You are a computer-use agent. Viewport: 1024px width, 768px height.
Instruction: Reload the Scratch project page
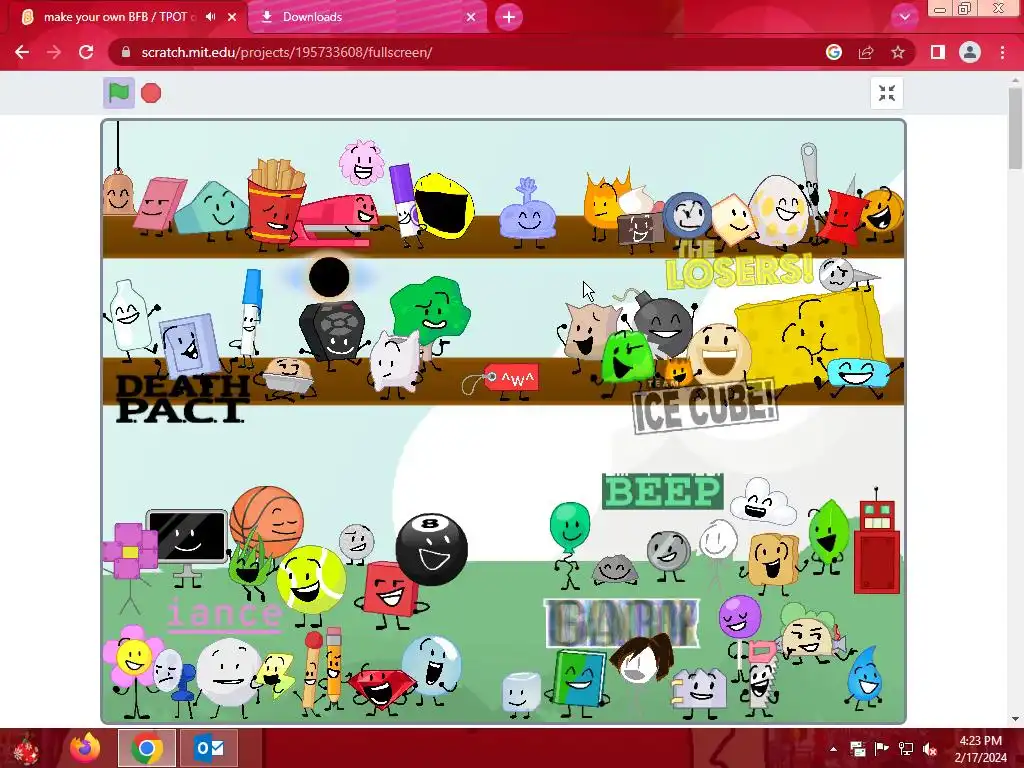[x=86, y=52]
